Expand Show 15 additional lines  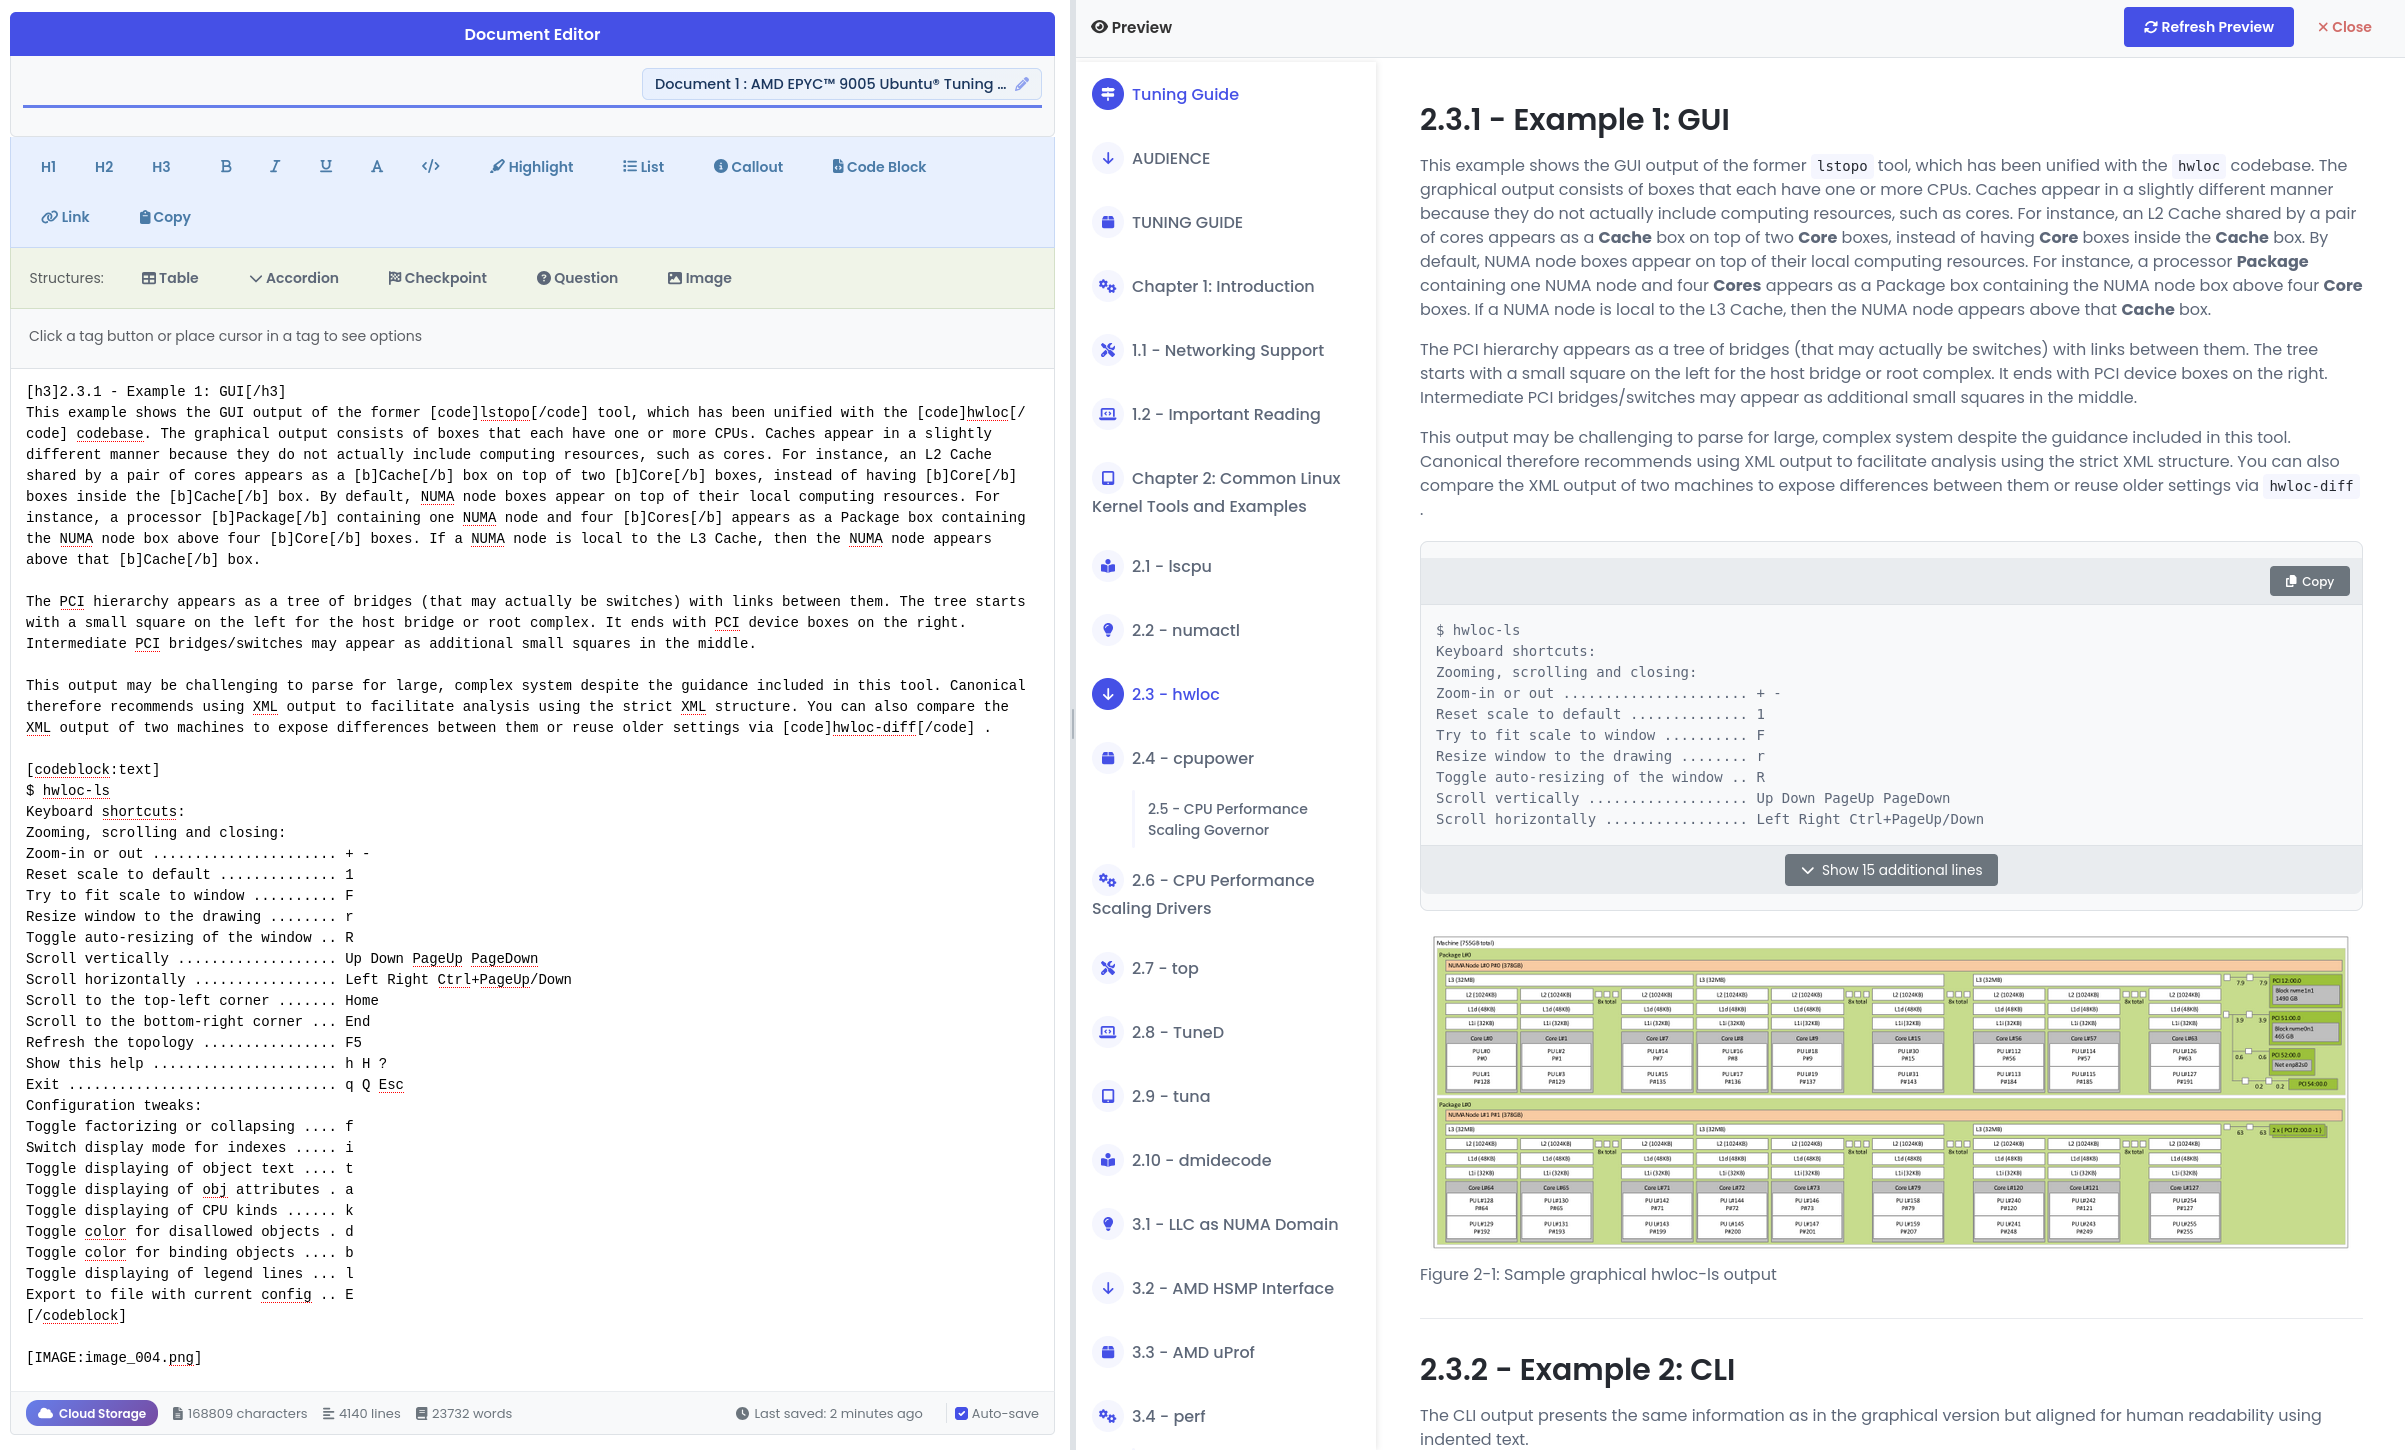pos(1890,870)
